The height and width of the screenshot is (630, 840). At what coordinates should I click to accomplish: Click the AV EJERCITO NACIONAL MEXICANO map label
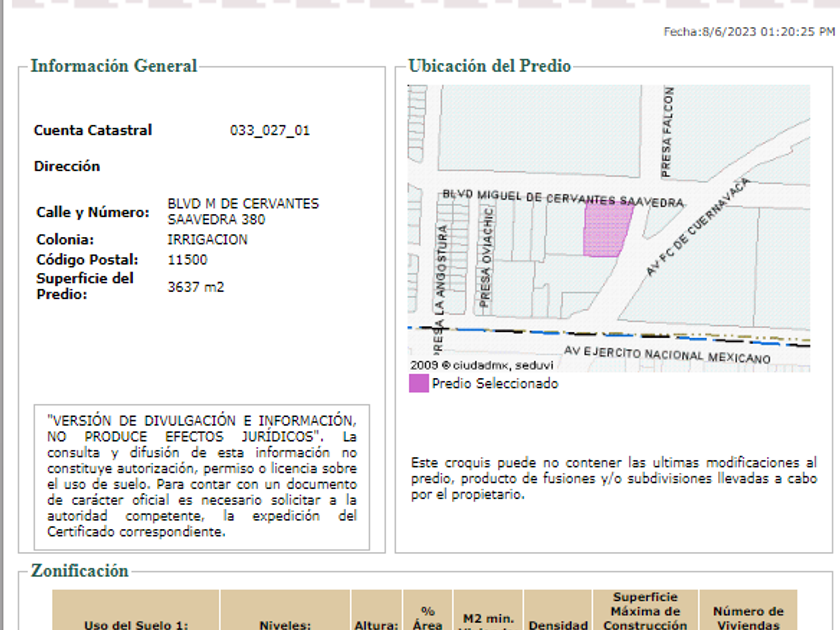(x=667, y=354)
